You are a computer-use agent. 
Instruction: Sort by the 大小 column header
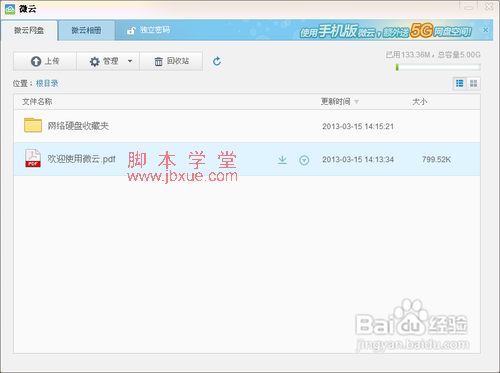coord(419,101)
